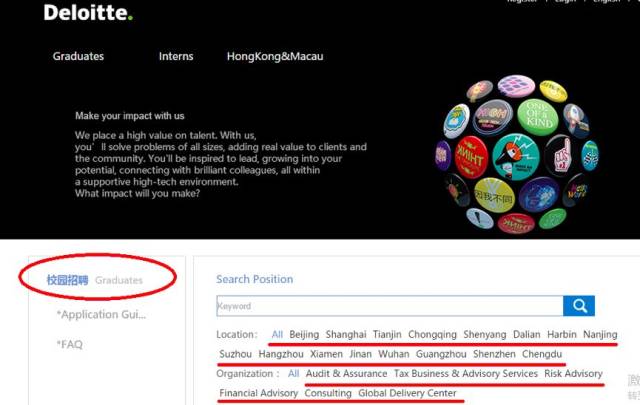This screenshot has height=405, width=640.
Task: Filter organization by Financial Advisory
Action: [x=259, y=393]
